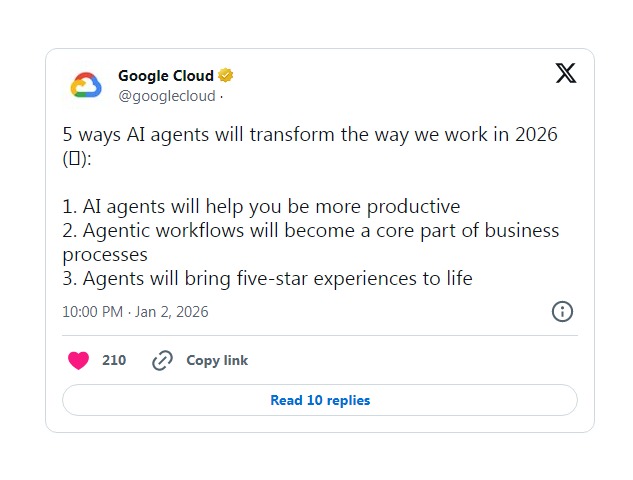Click the Copy link text
Viewport: 633px width, 480px height.
[217, 360]
